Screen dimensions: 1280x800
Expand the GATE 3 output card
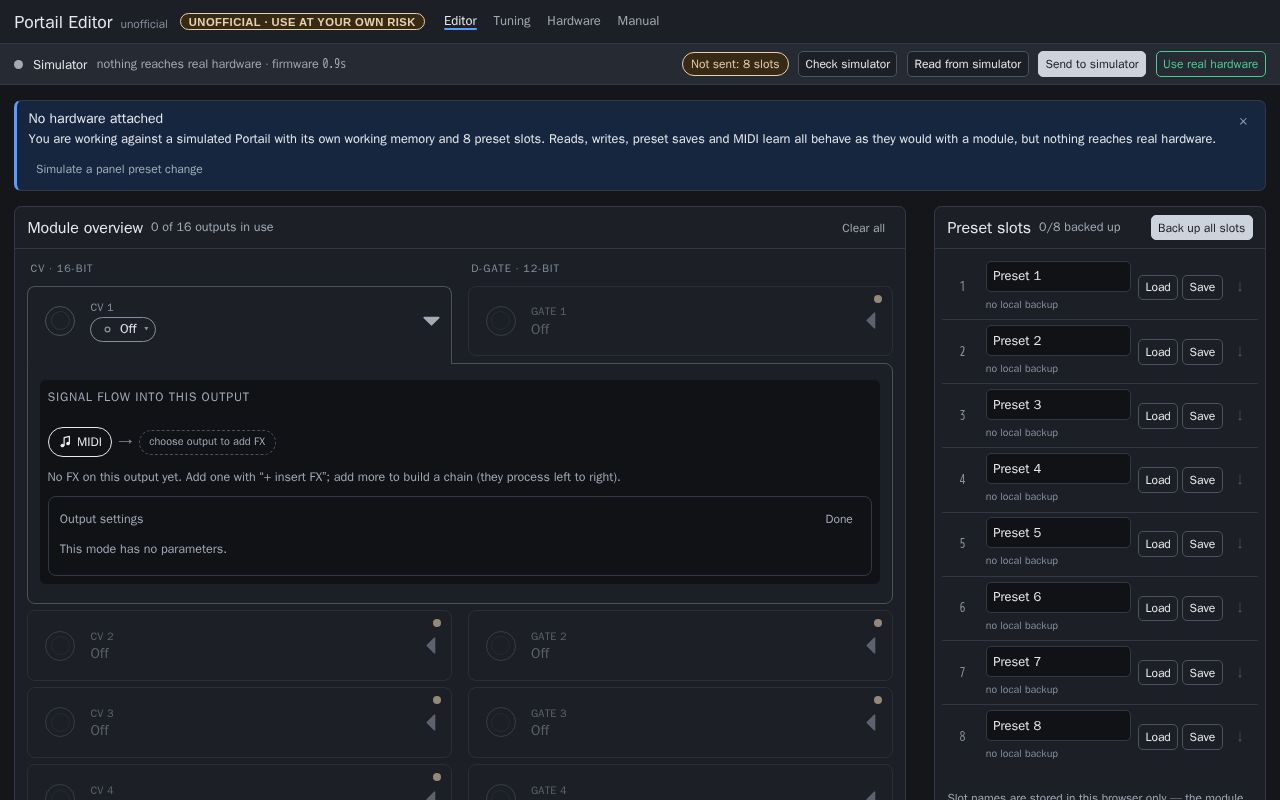click(x=871, y=722)
